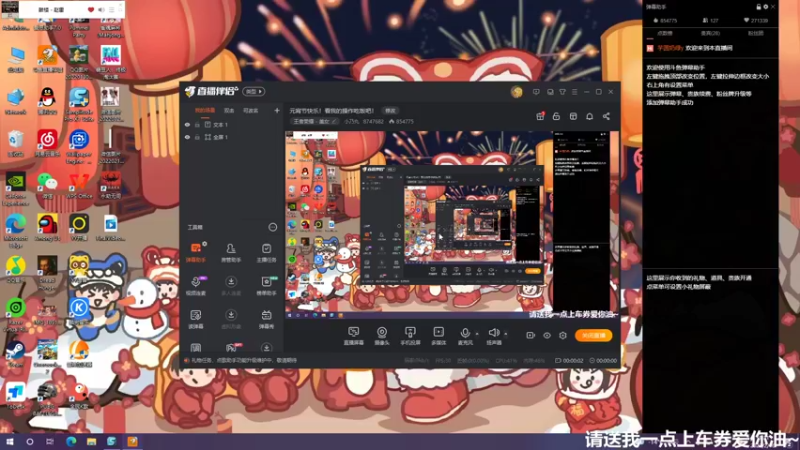Viewport: 800px width, 450px height.
Task: Toggle preview with the eye icon near settings
Action: 546,335
